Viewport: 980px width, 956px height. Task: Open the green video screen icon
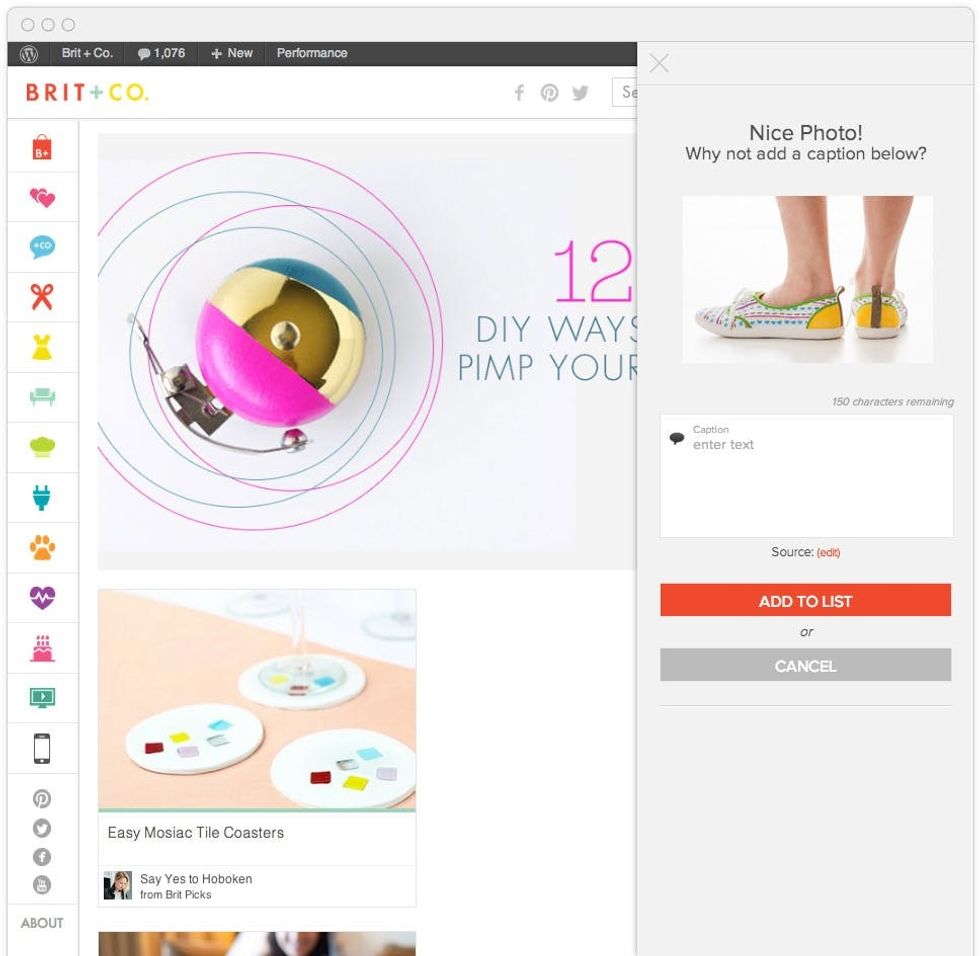pyautogui.click(x=42, y=697)
